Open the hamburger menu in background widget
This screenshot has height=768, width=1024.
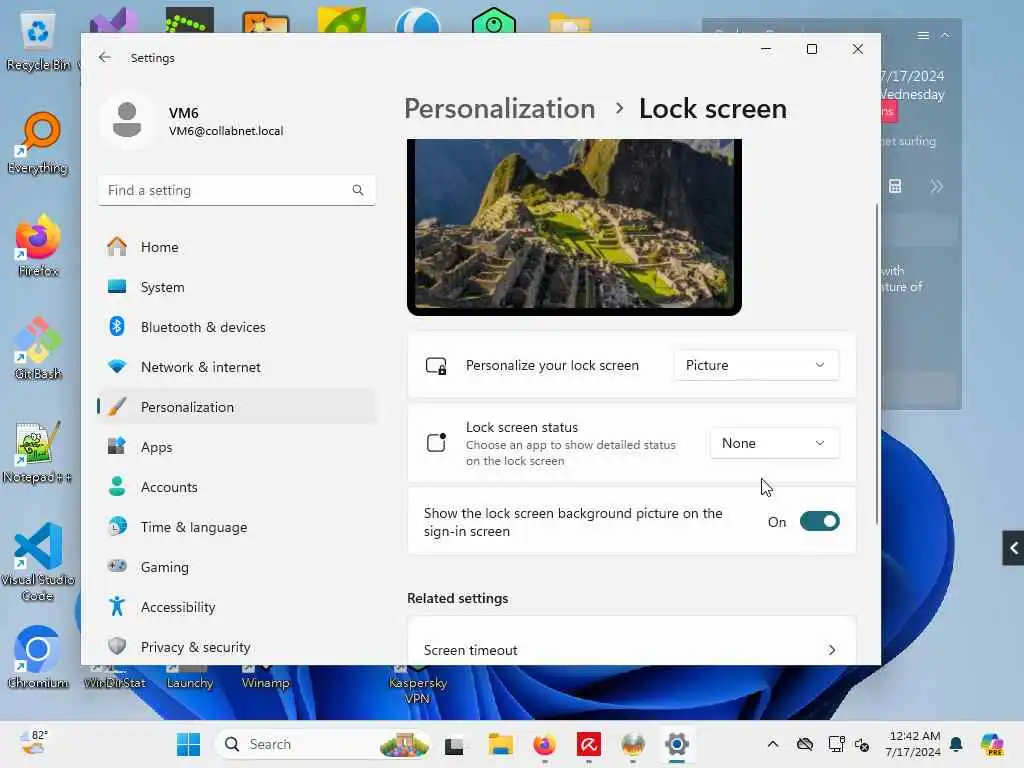(923, 35)
